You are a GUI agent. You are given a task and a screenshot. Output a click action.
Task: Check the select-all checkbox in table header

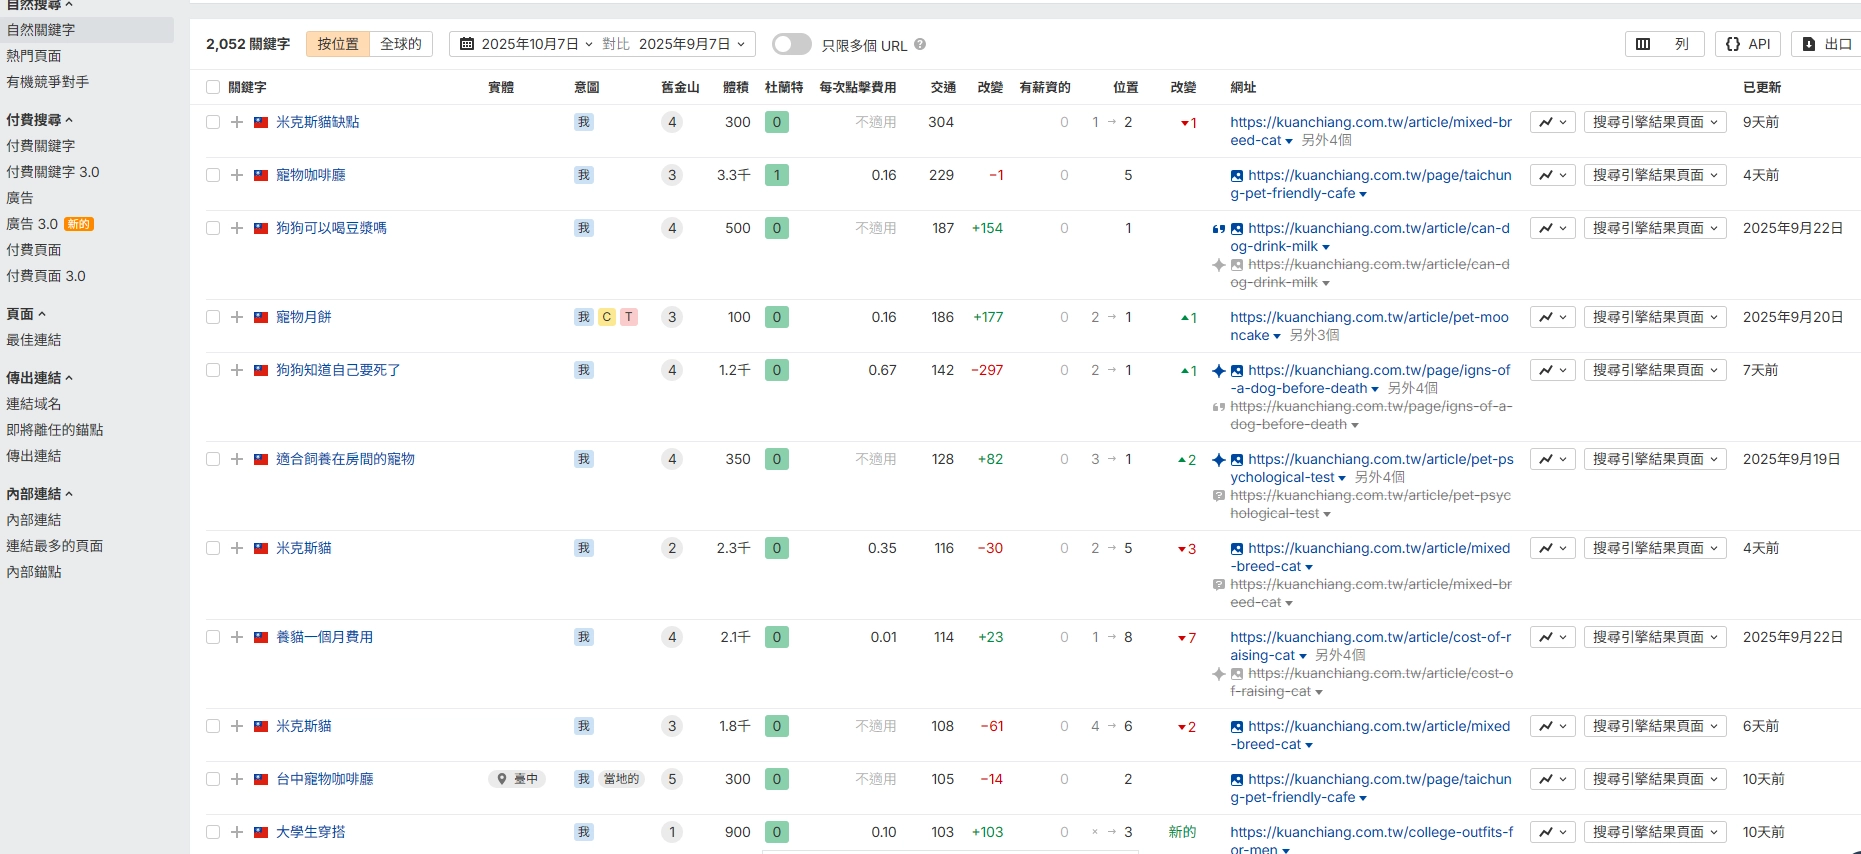pos(213,88)
